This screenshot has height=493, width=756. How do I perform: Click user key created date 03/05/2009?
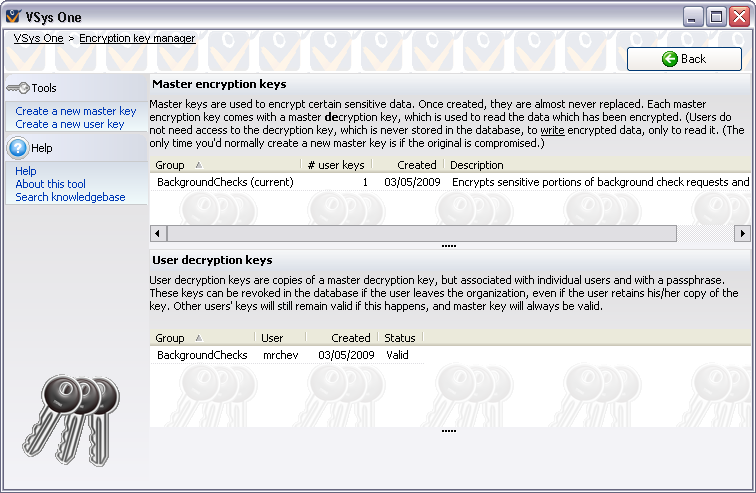click(346, 355)
